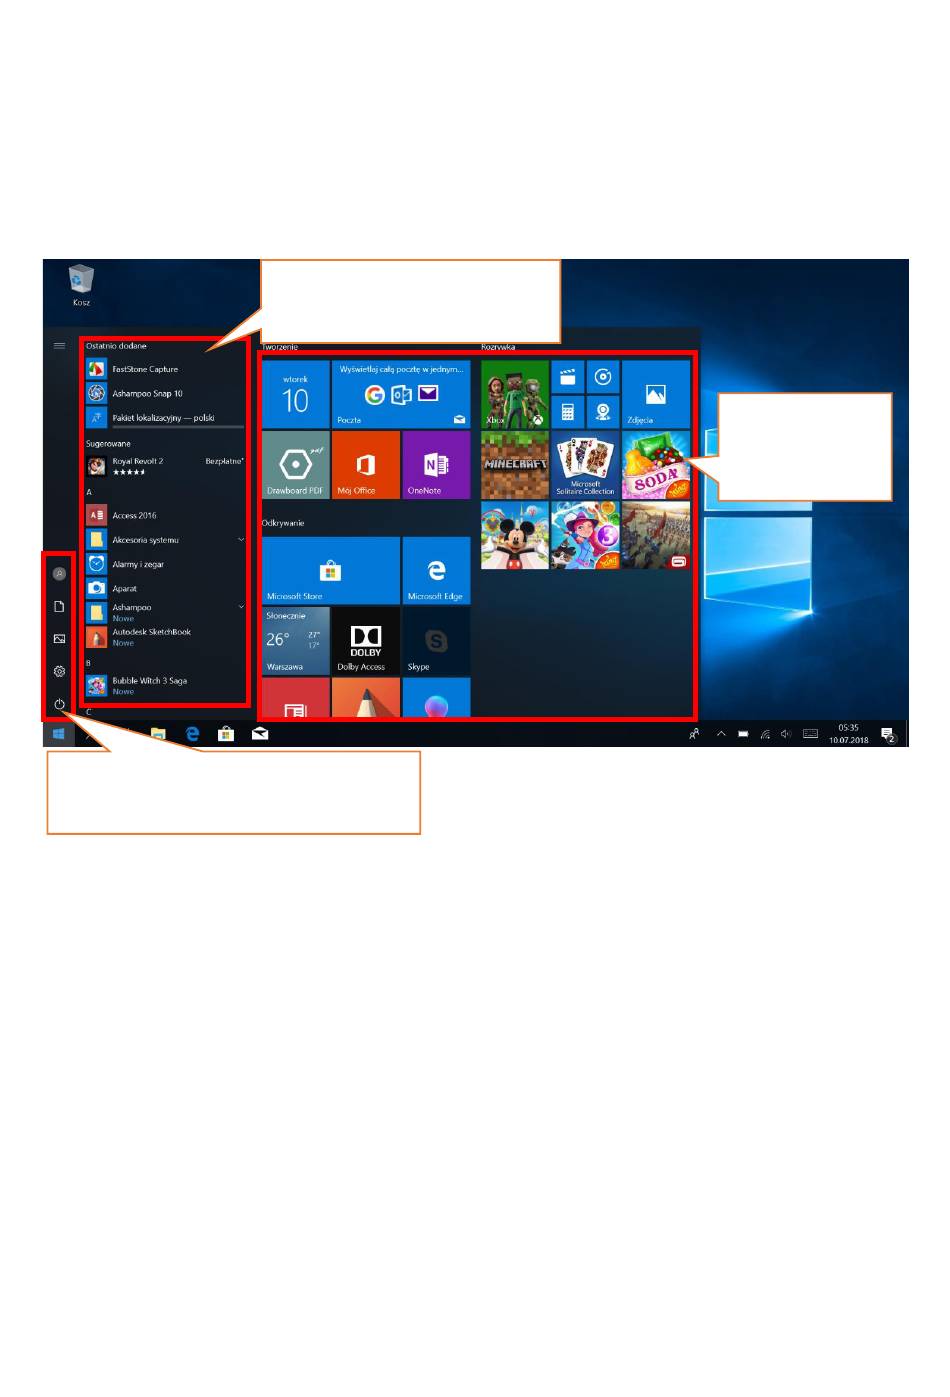
Task: Select the suggested app Royal Revolt 2
Action: coord(165,466)
